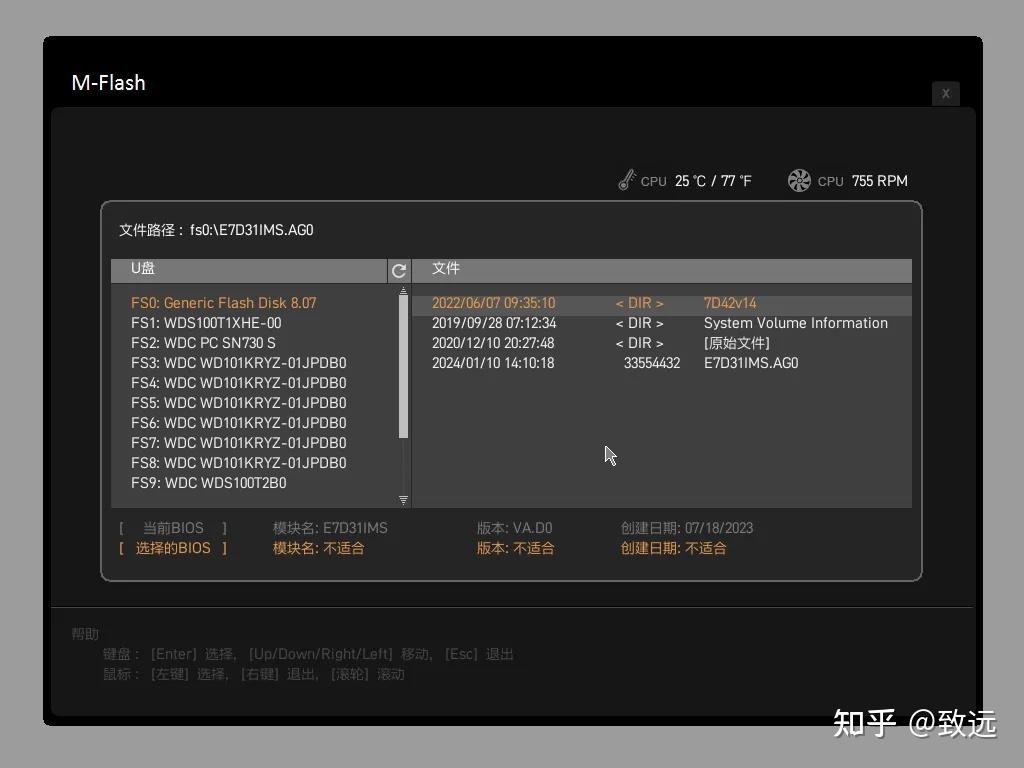Open the 7D42v14 directory
This screenshot has width=1024, height=768.
click(729, 302)
